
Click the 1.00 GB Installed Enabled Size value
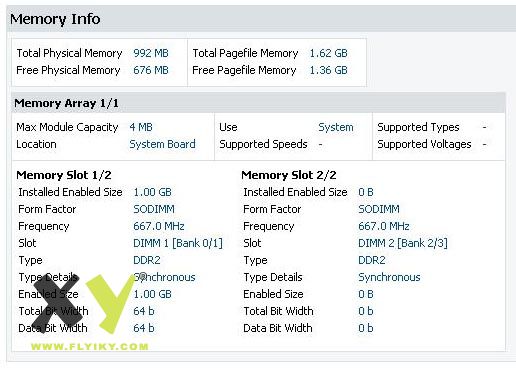[152, 192]
